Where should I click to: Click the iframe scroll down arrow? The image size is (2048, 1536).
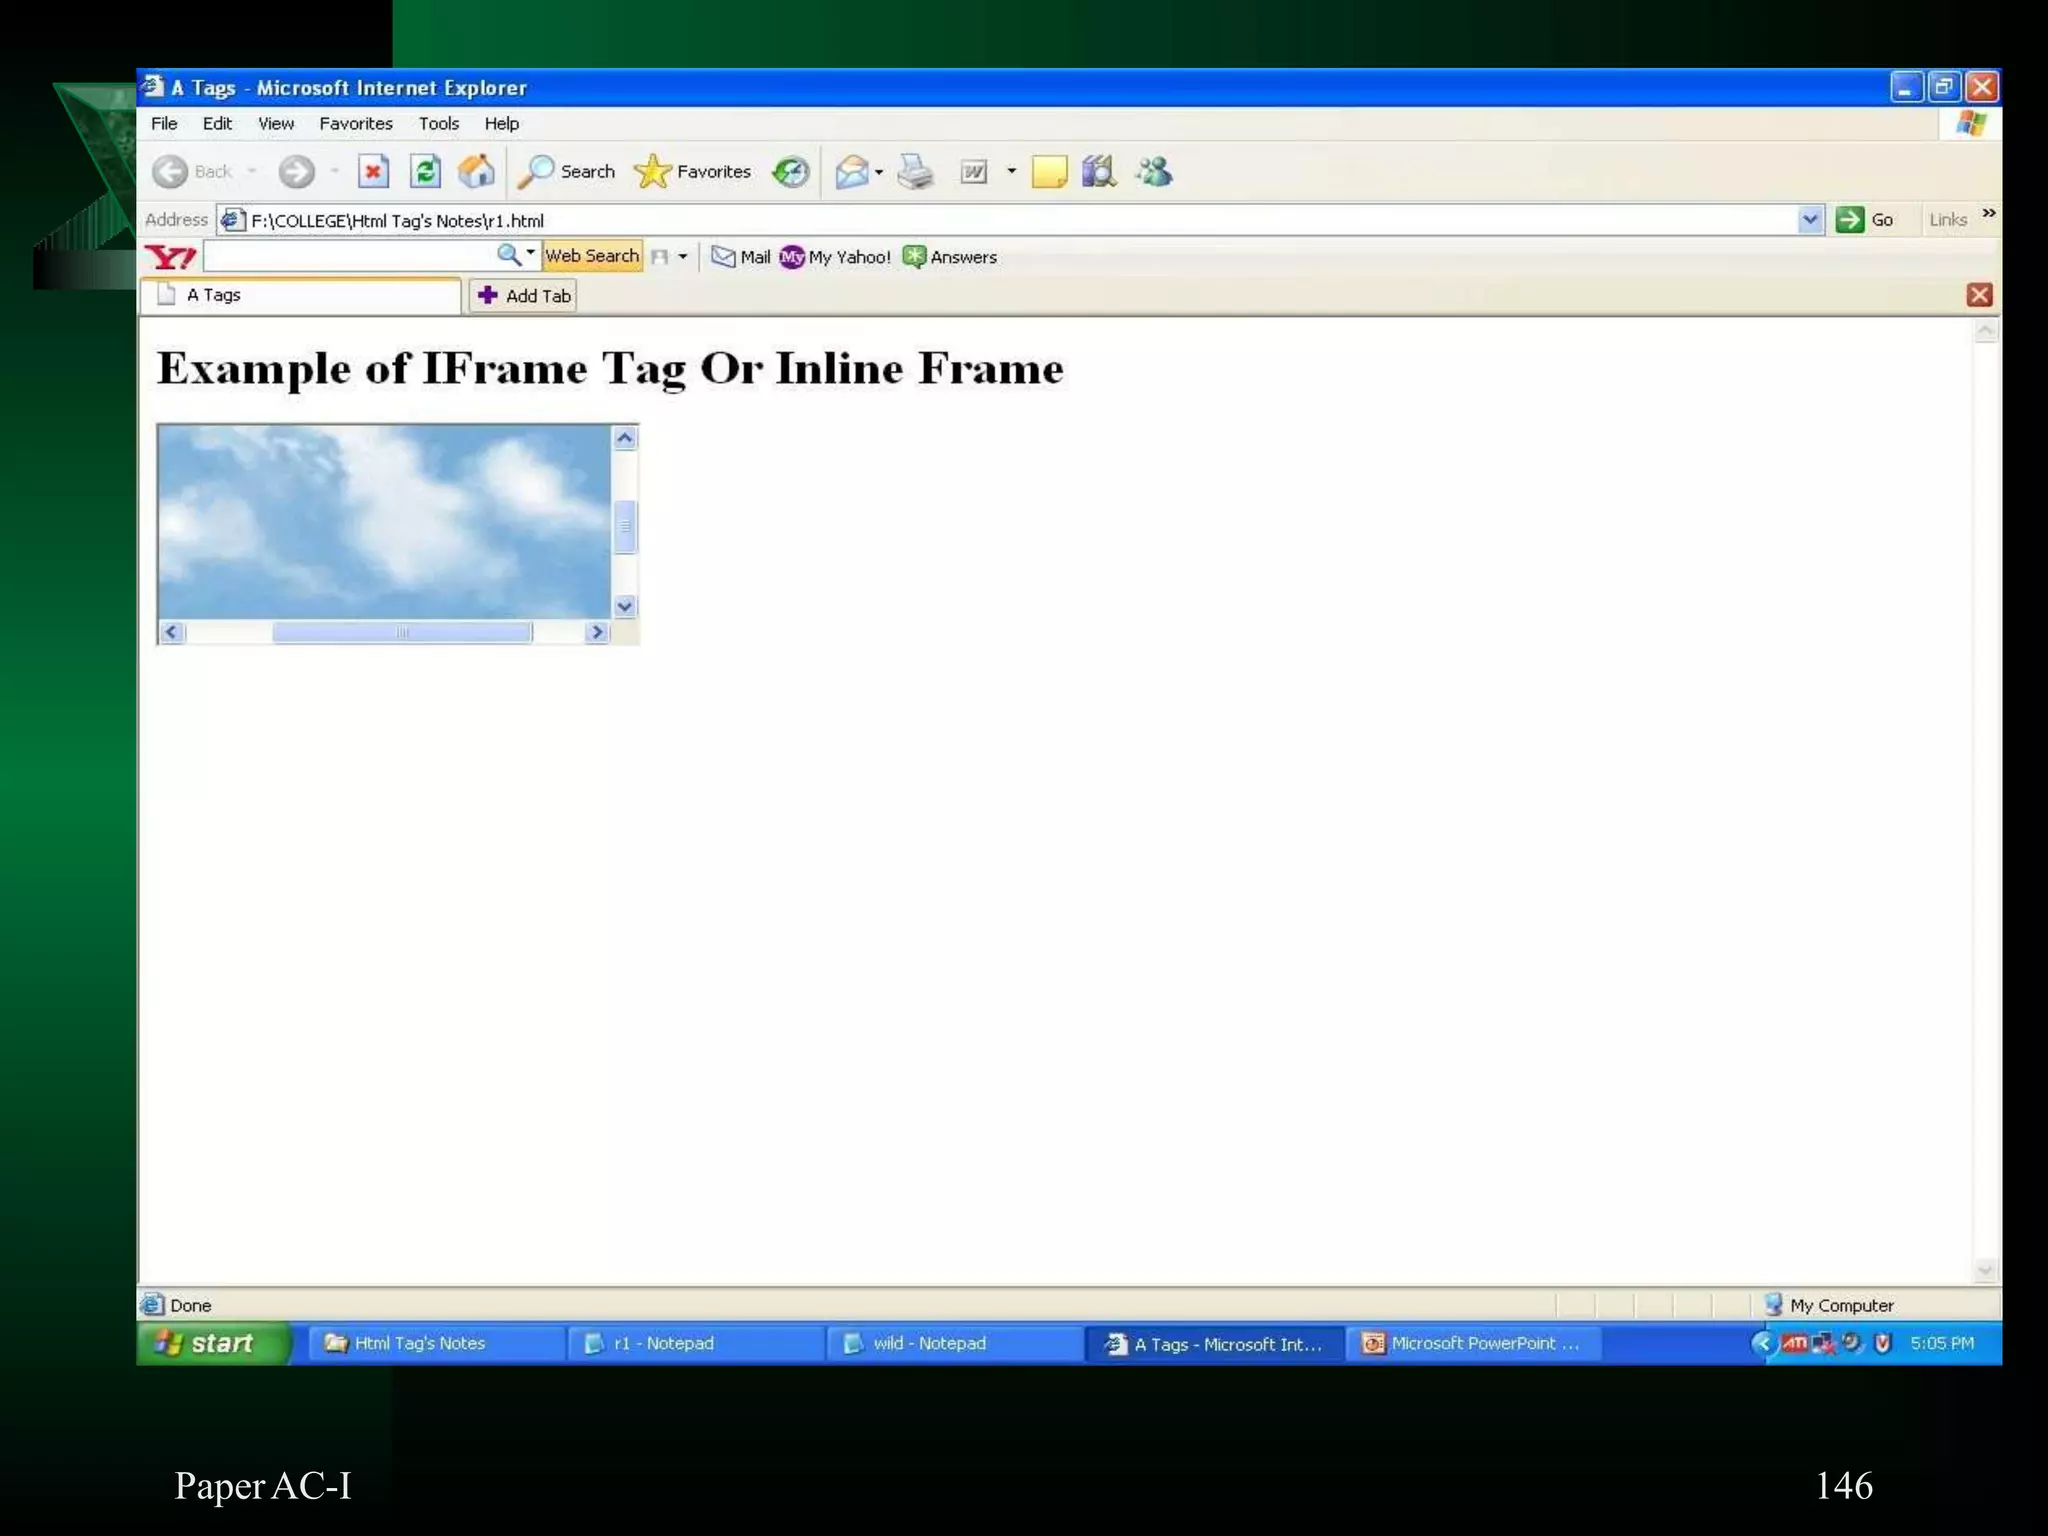625,606
